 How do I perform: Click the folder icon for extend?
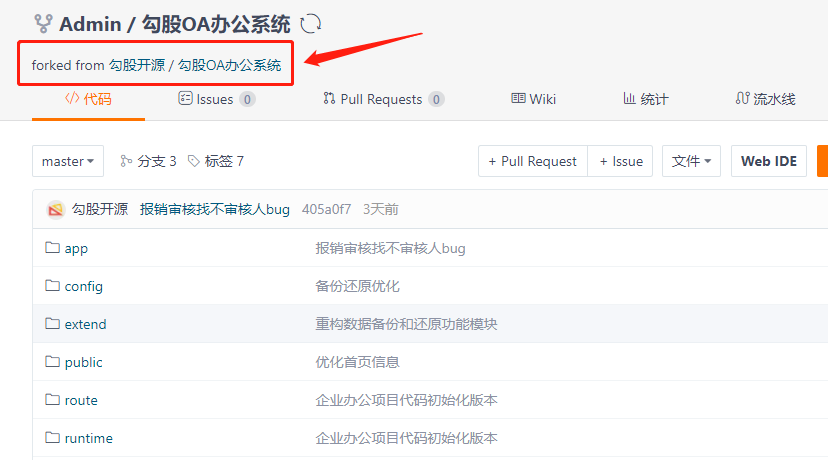pyautogui.click(x=52, y=323)
